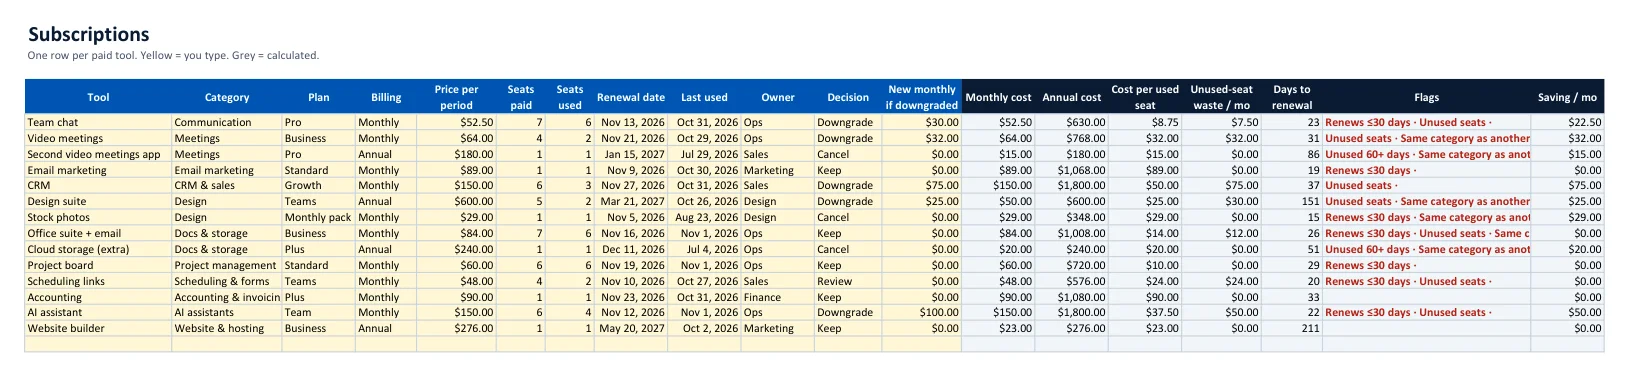
Task: Click the Jul 4, 2026 last used date
Action: 704,249
